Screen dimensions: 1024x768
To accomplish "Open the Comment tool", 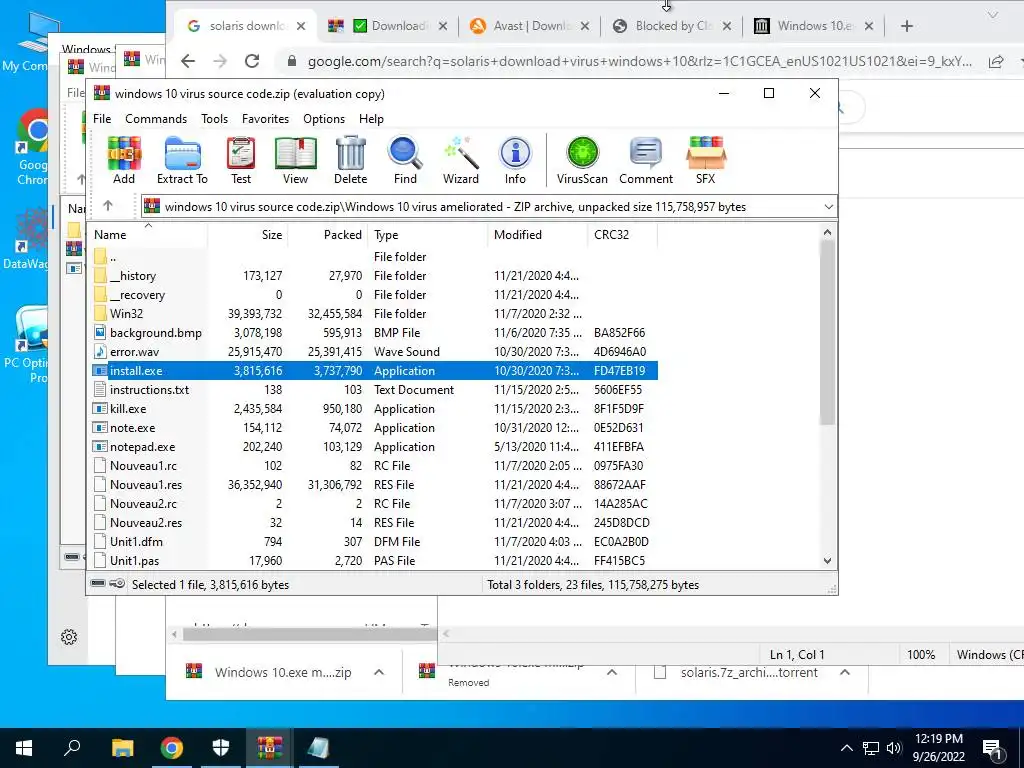I will 646,161.
